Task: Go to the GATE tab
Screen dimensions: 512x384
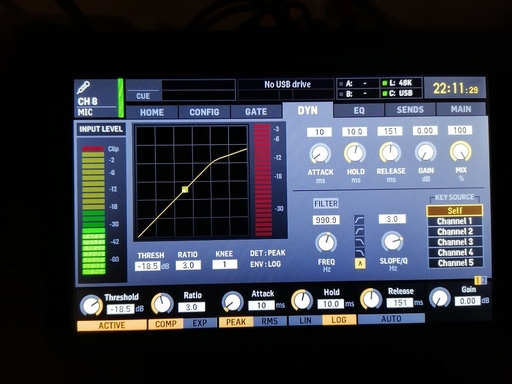Action: (x=256, y=112)
